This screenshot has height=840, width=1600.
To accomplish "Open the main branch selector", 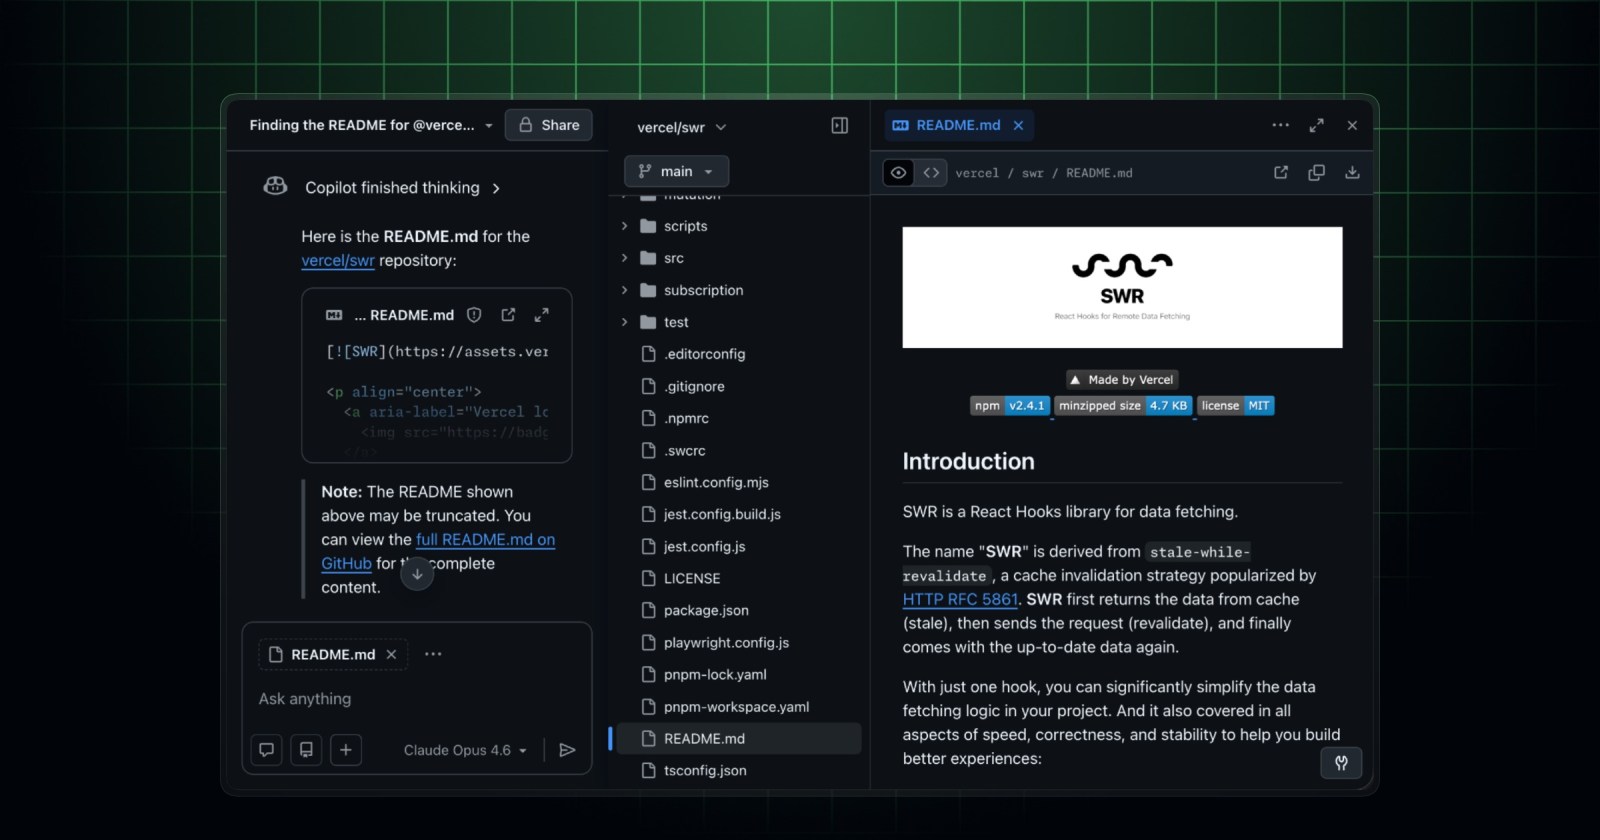I will click(676, 171).
